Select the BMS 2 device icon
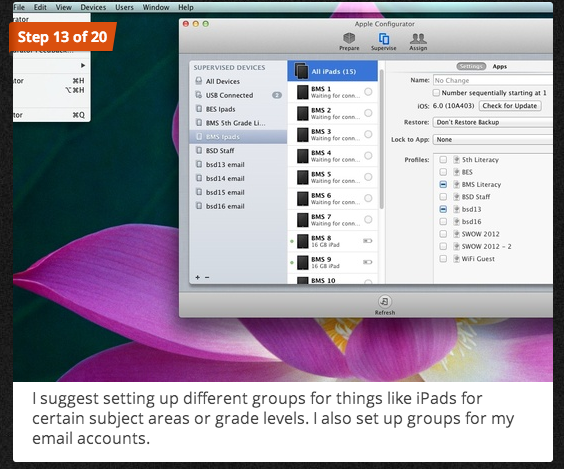 [303, 113]
